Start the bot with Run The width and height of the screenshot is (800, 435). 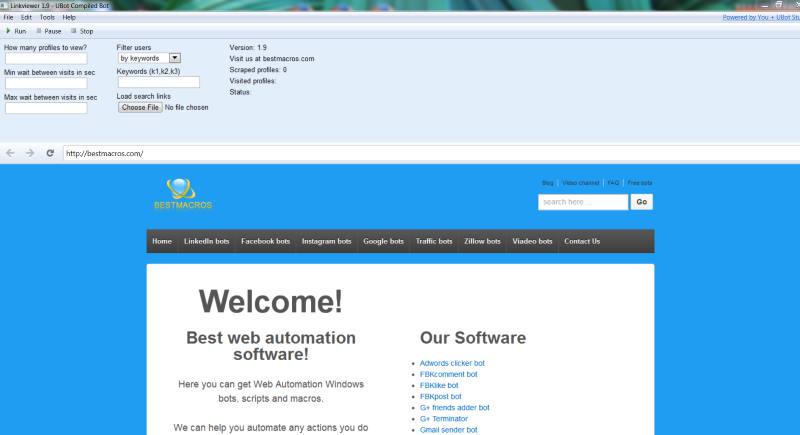pos(16,31)
